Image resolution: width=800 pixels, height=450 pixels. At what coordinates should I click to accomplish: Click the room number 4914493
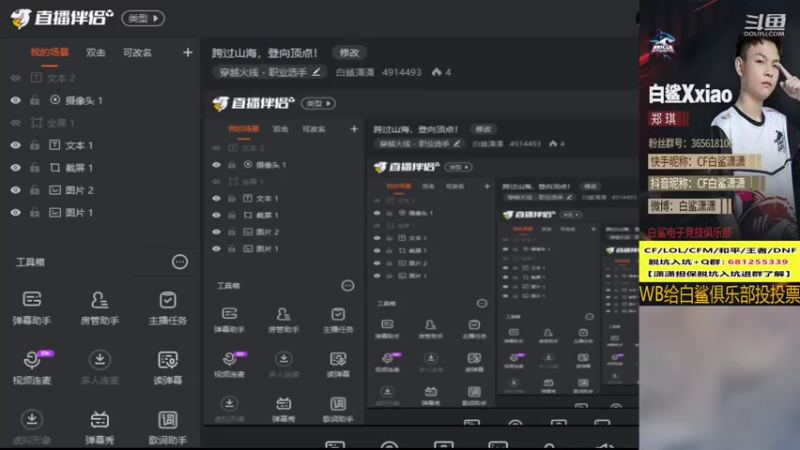pos(402,72)
